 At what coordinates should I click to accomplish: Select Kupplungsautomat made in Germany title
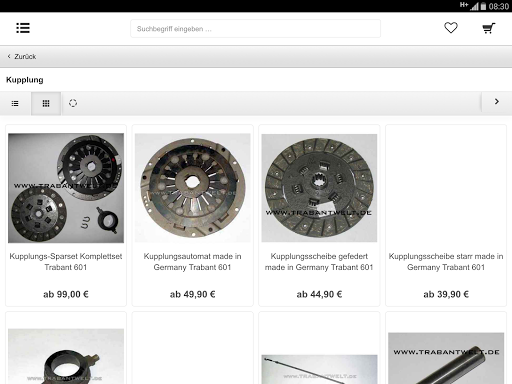click(193, 262)
